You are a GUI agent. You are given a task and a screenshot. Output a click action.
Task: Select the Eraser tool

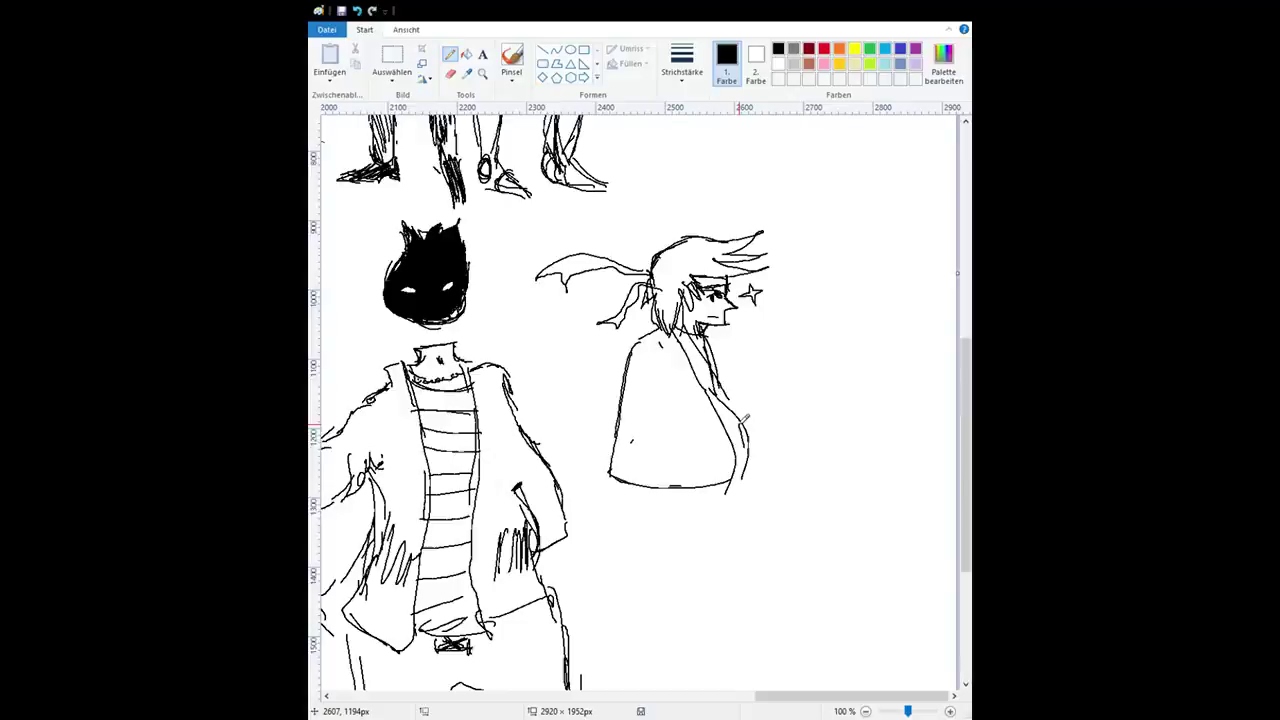click(450, 74)
